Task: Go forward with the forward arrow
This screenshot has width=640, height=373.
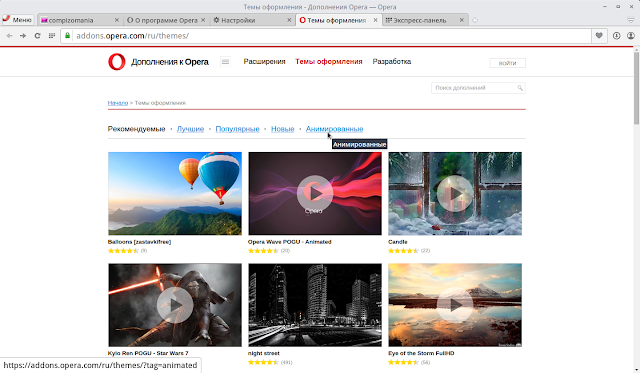Action: click(23, 36)
